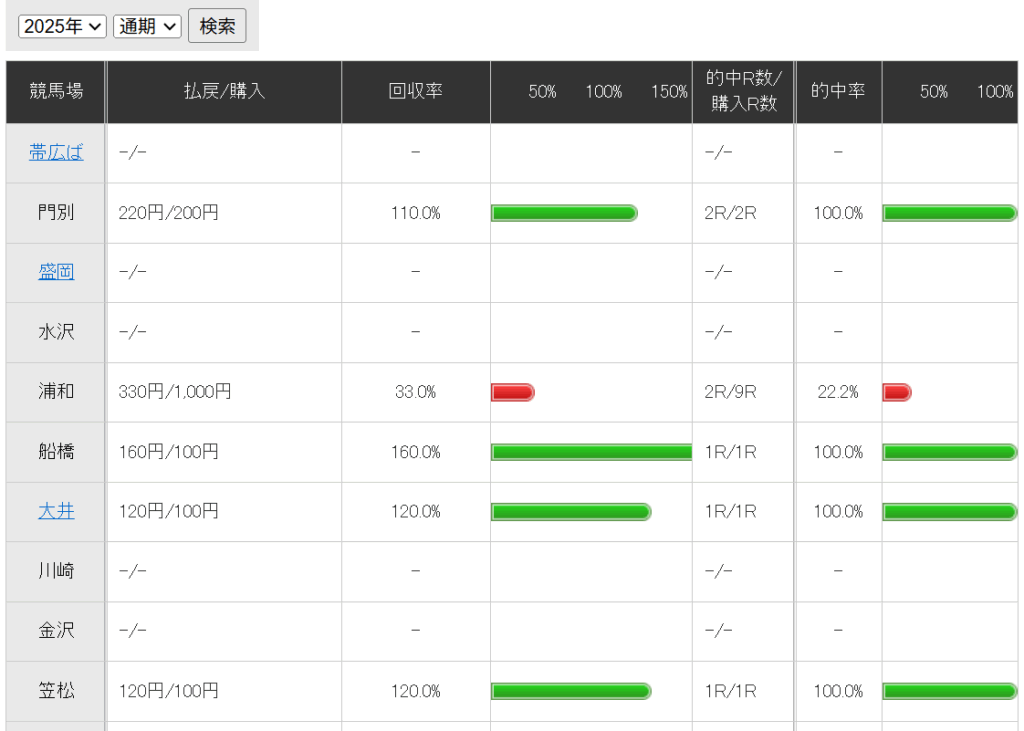Select the 払戻/購入 column header
1024x731 pixels.
224,92
